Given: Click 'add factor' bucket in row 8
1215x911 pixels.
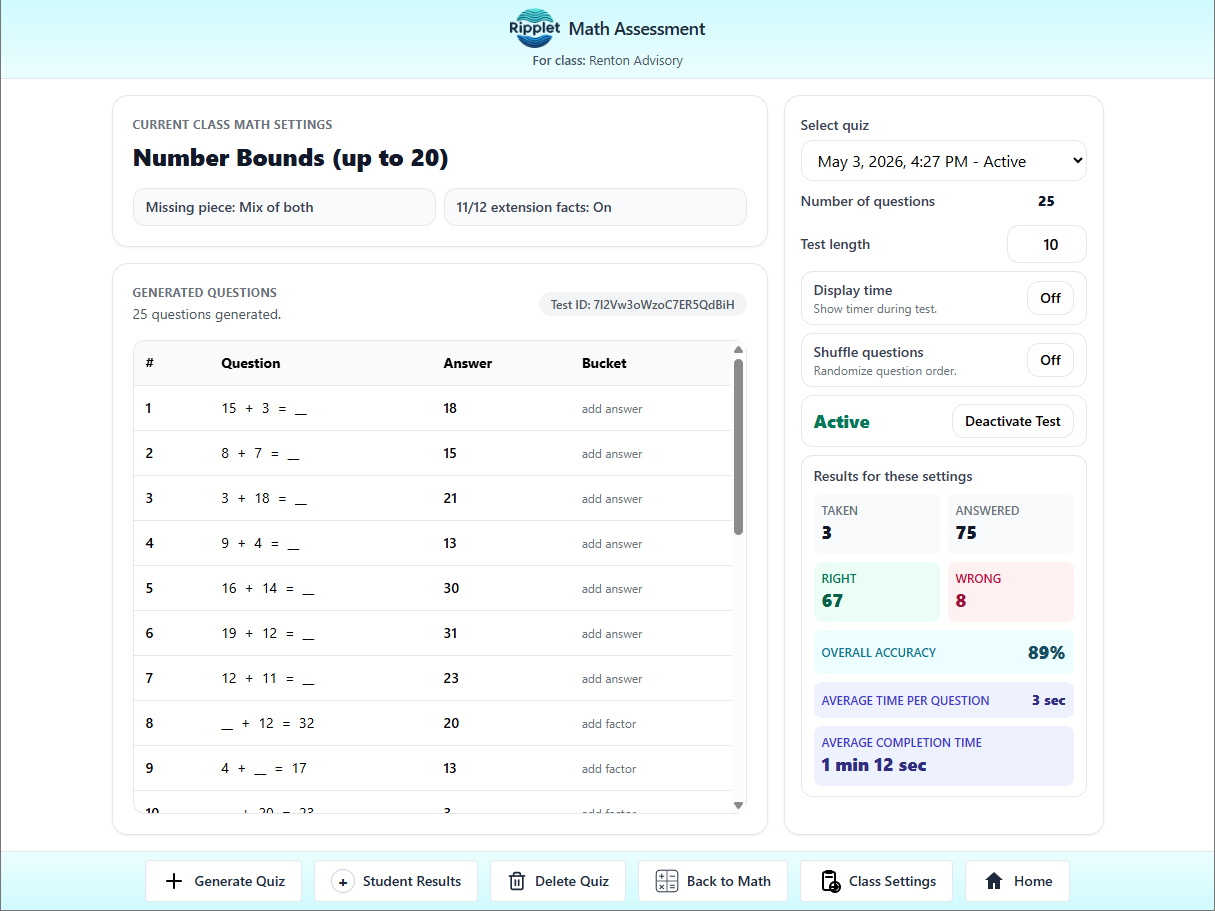Looking at the screenshot, I should tap(609, 723).
